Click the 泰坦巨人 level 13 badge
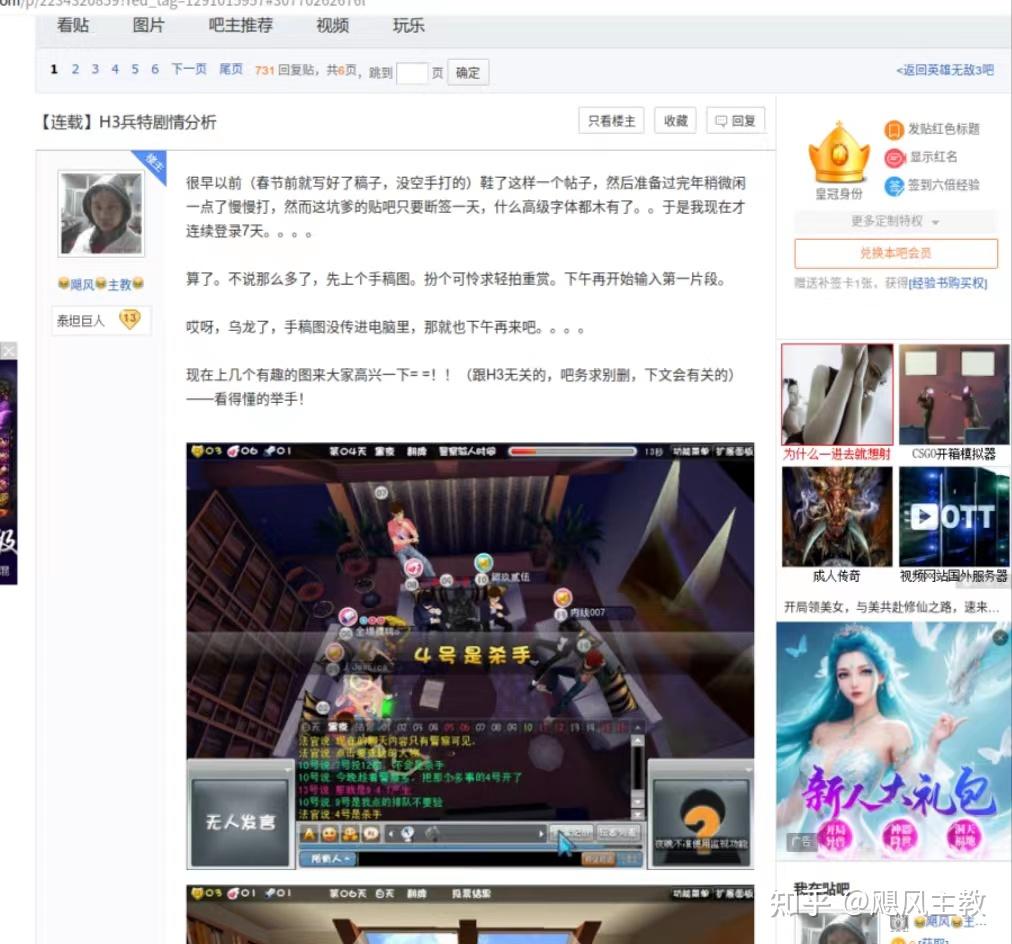Viewport: 1012px width, 944px height. click(x=101, y=320)
